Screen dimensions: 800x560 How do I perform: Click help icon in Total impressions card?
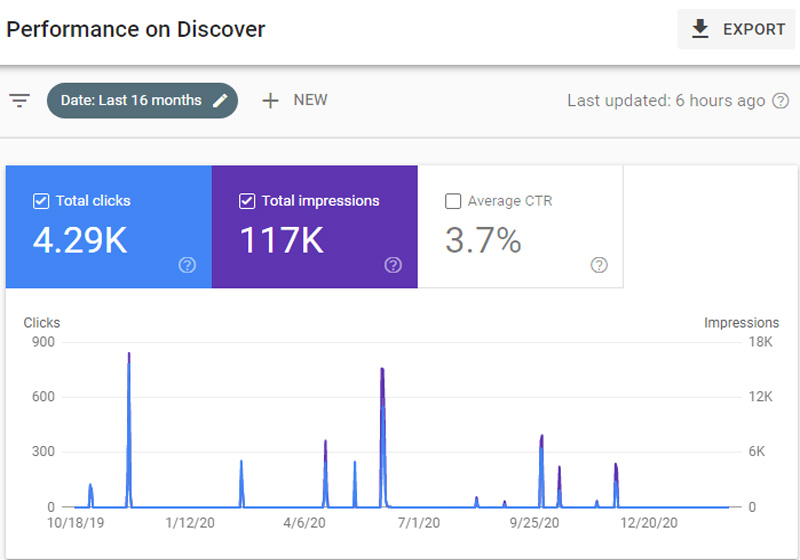tap(393, 265)
